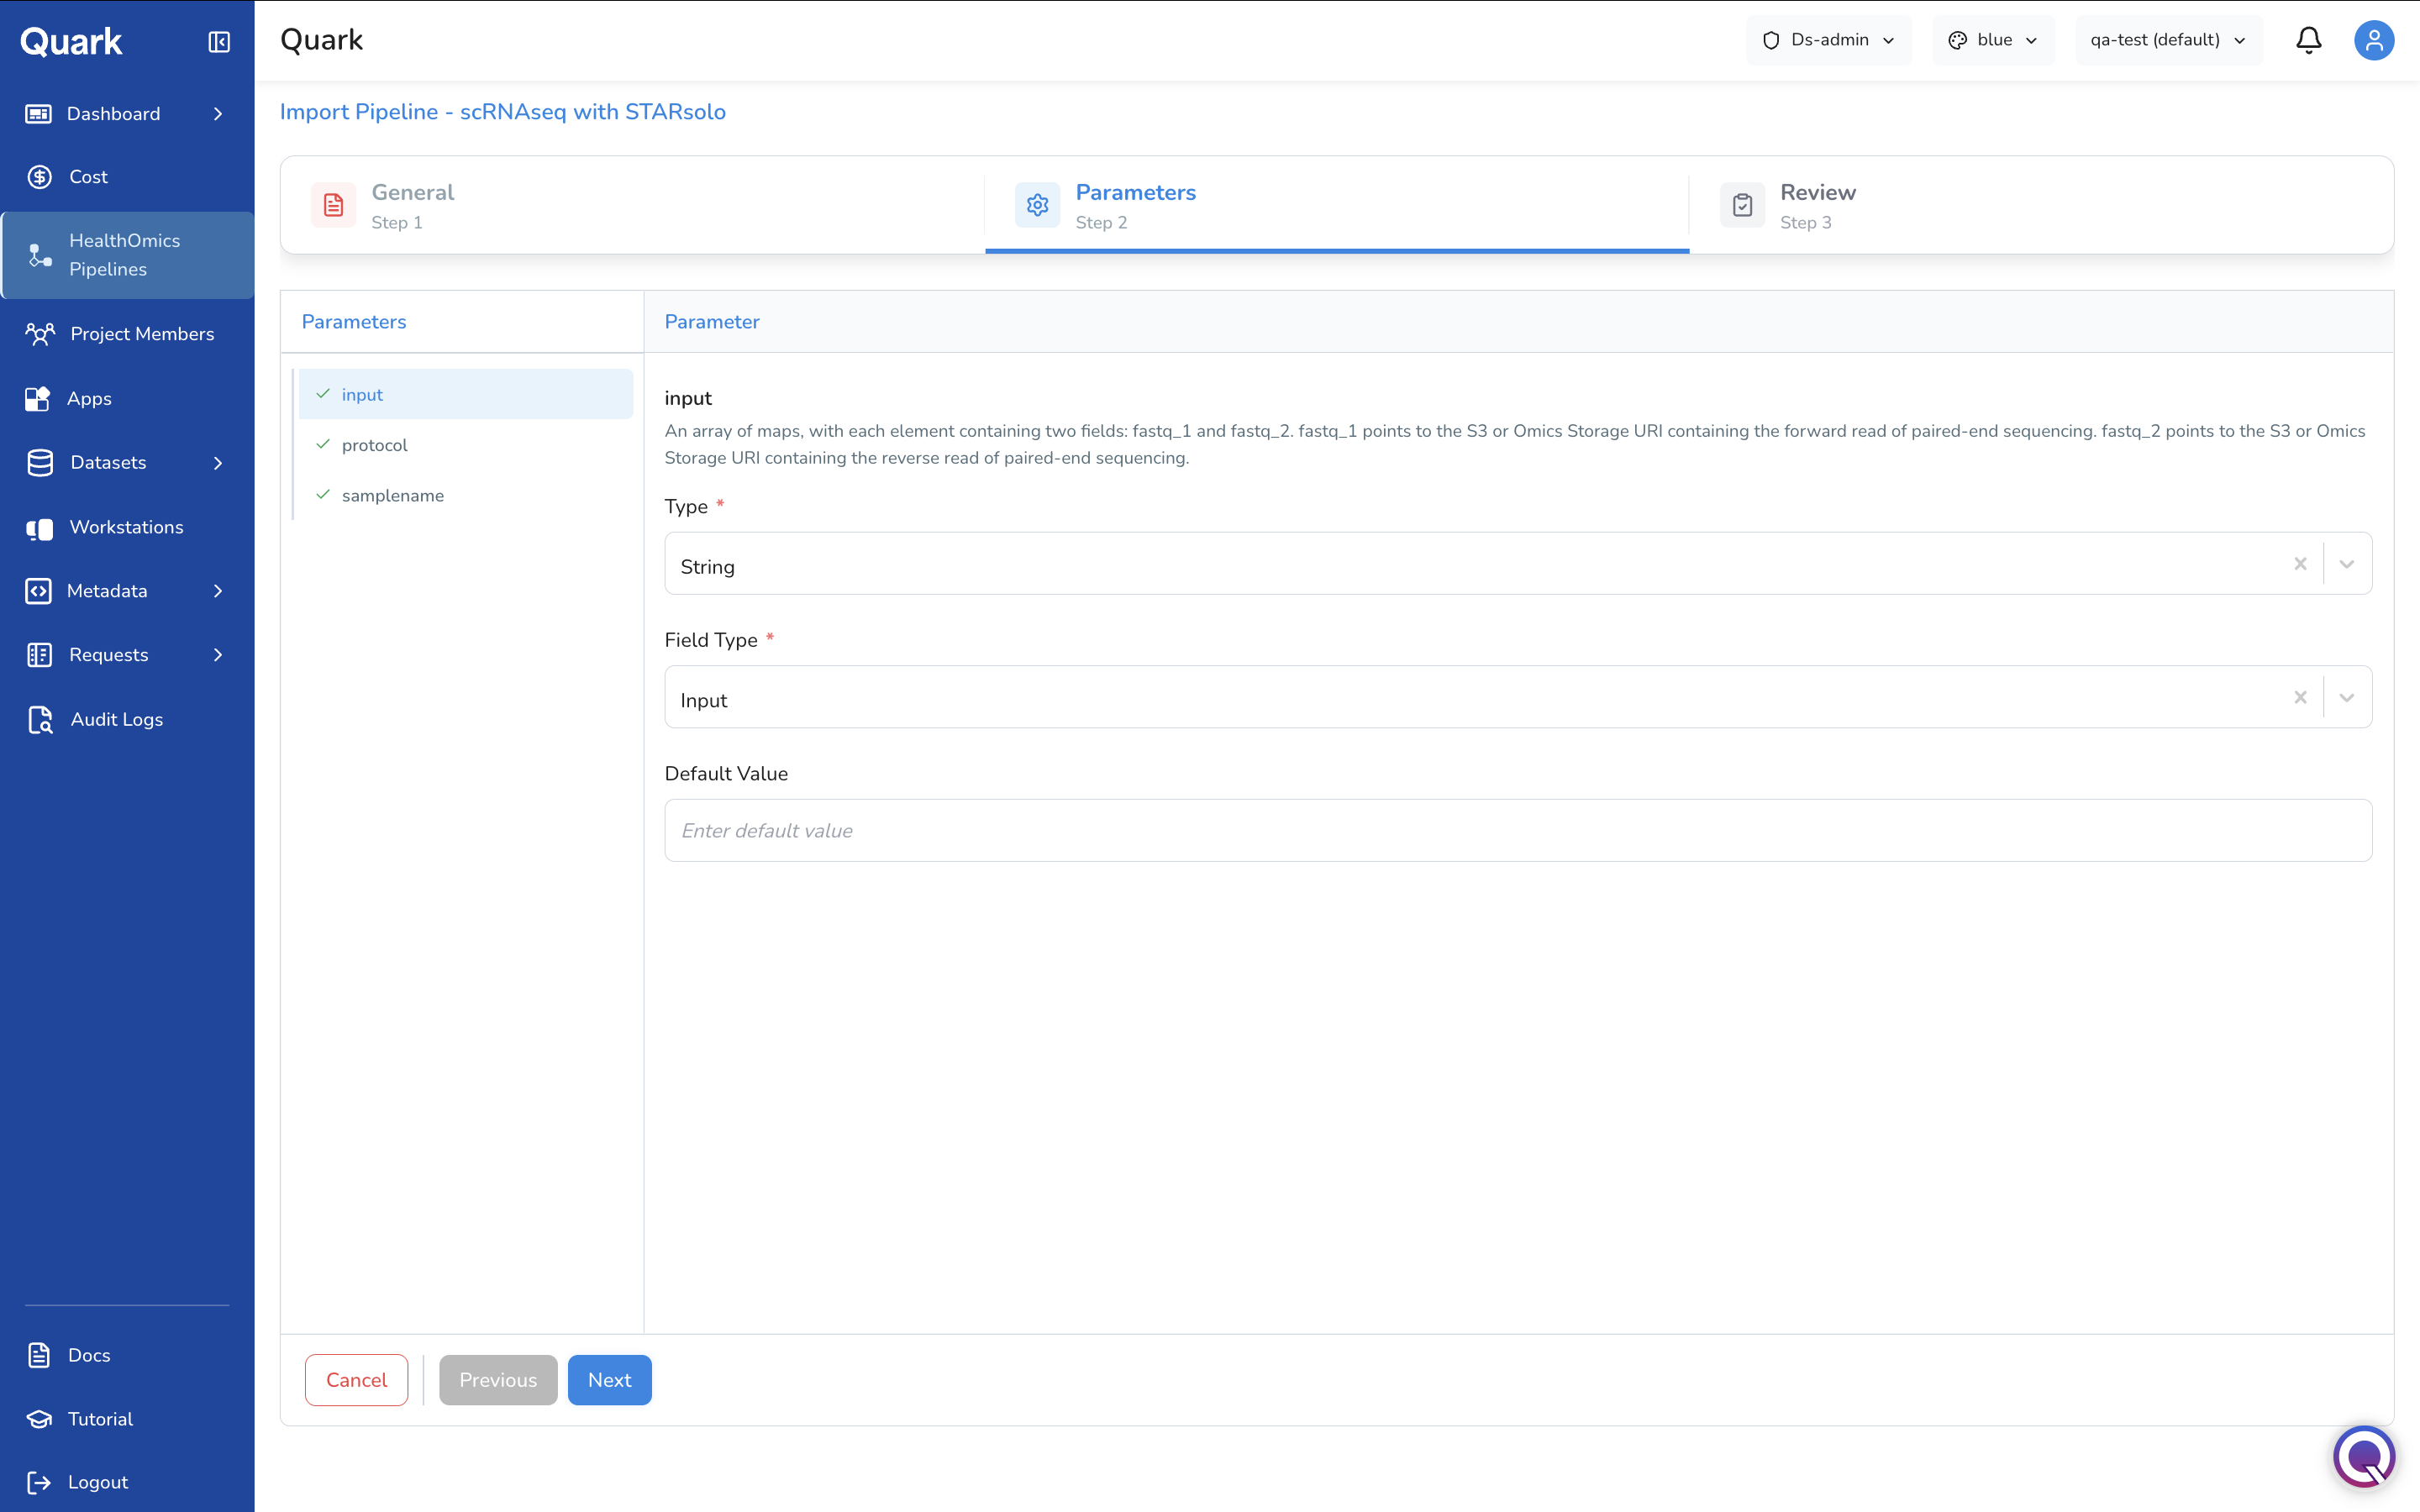This screenshot has height=1512, width=2420.
Task: Click the Requests icon
Action: tap(39, 655)
